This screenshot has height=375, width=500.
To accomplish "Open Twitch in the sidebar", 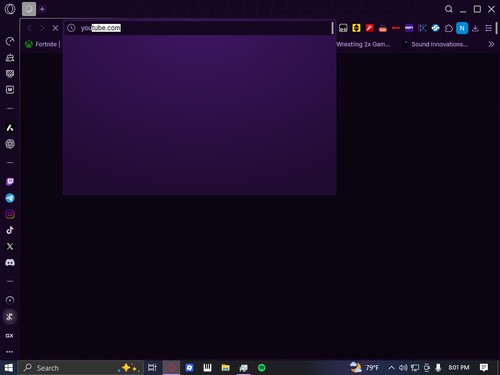I will (x=10, y=182).
